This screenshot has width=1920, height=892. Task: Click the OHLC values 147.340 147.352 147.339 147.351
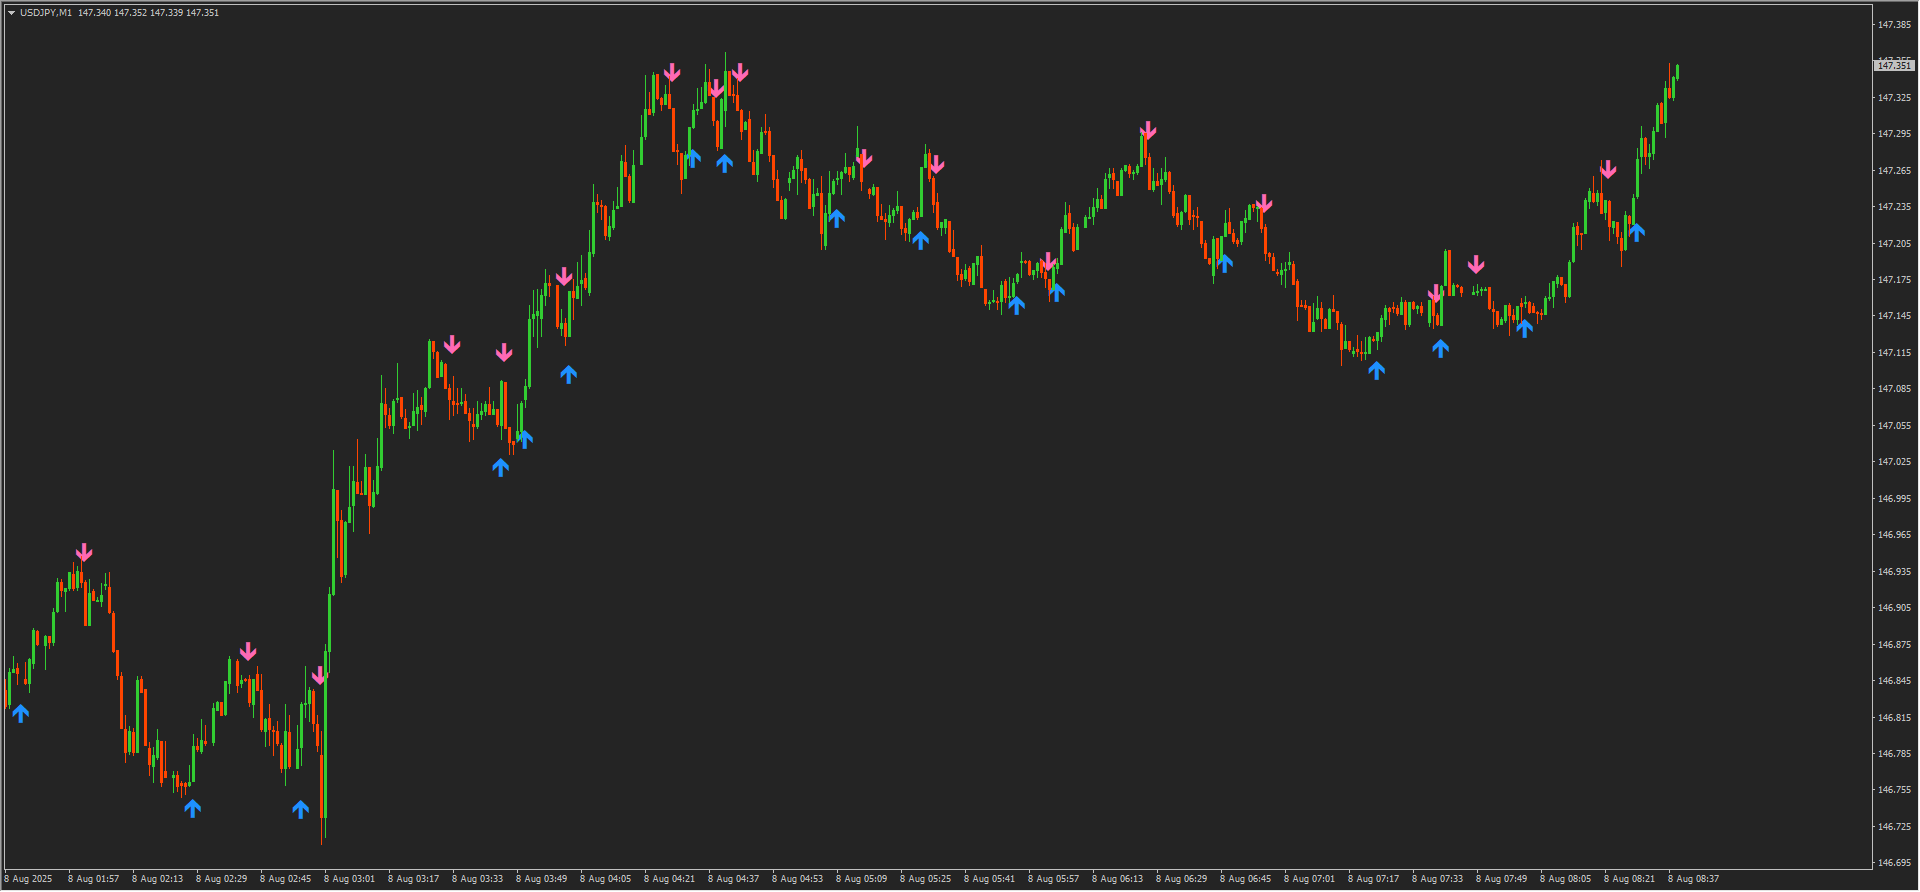pyautogui.click(x=148, y=13)
